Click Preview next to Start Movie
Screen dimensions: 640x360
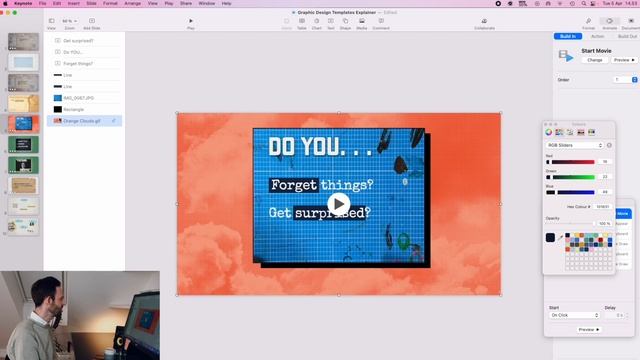click(624, 60)
